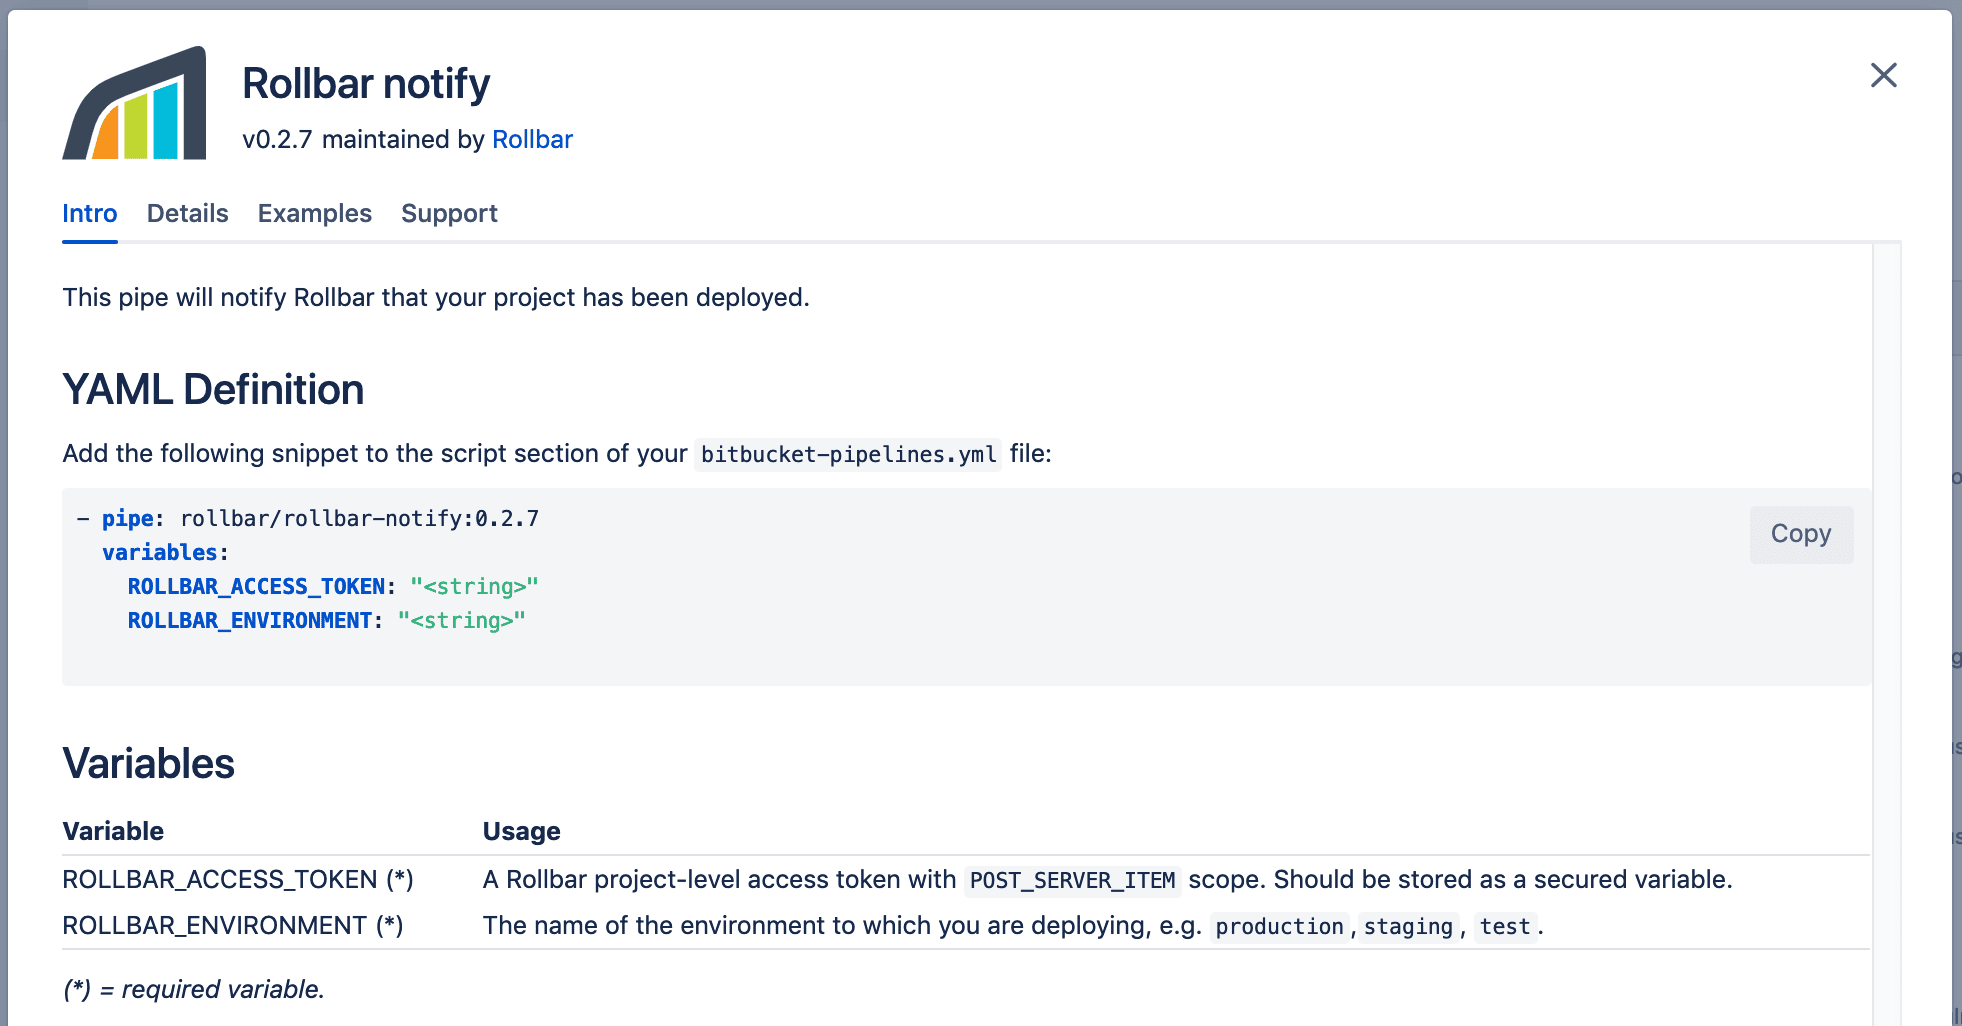Click the Rollbar notify title
1962x1026 pixels.
point(366,84)
